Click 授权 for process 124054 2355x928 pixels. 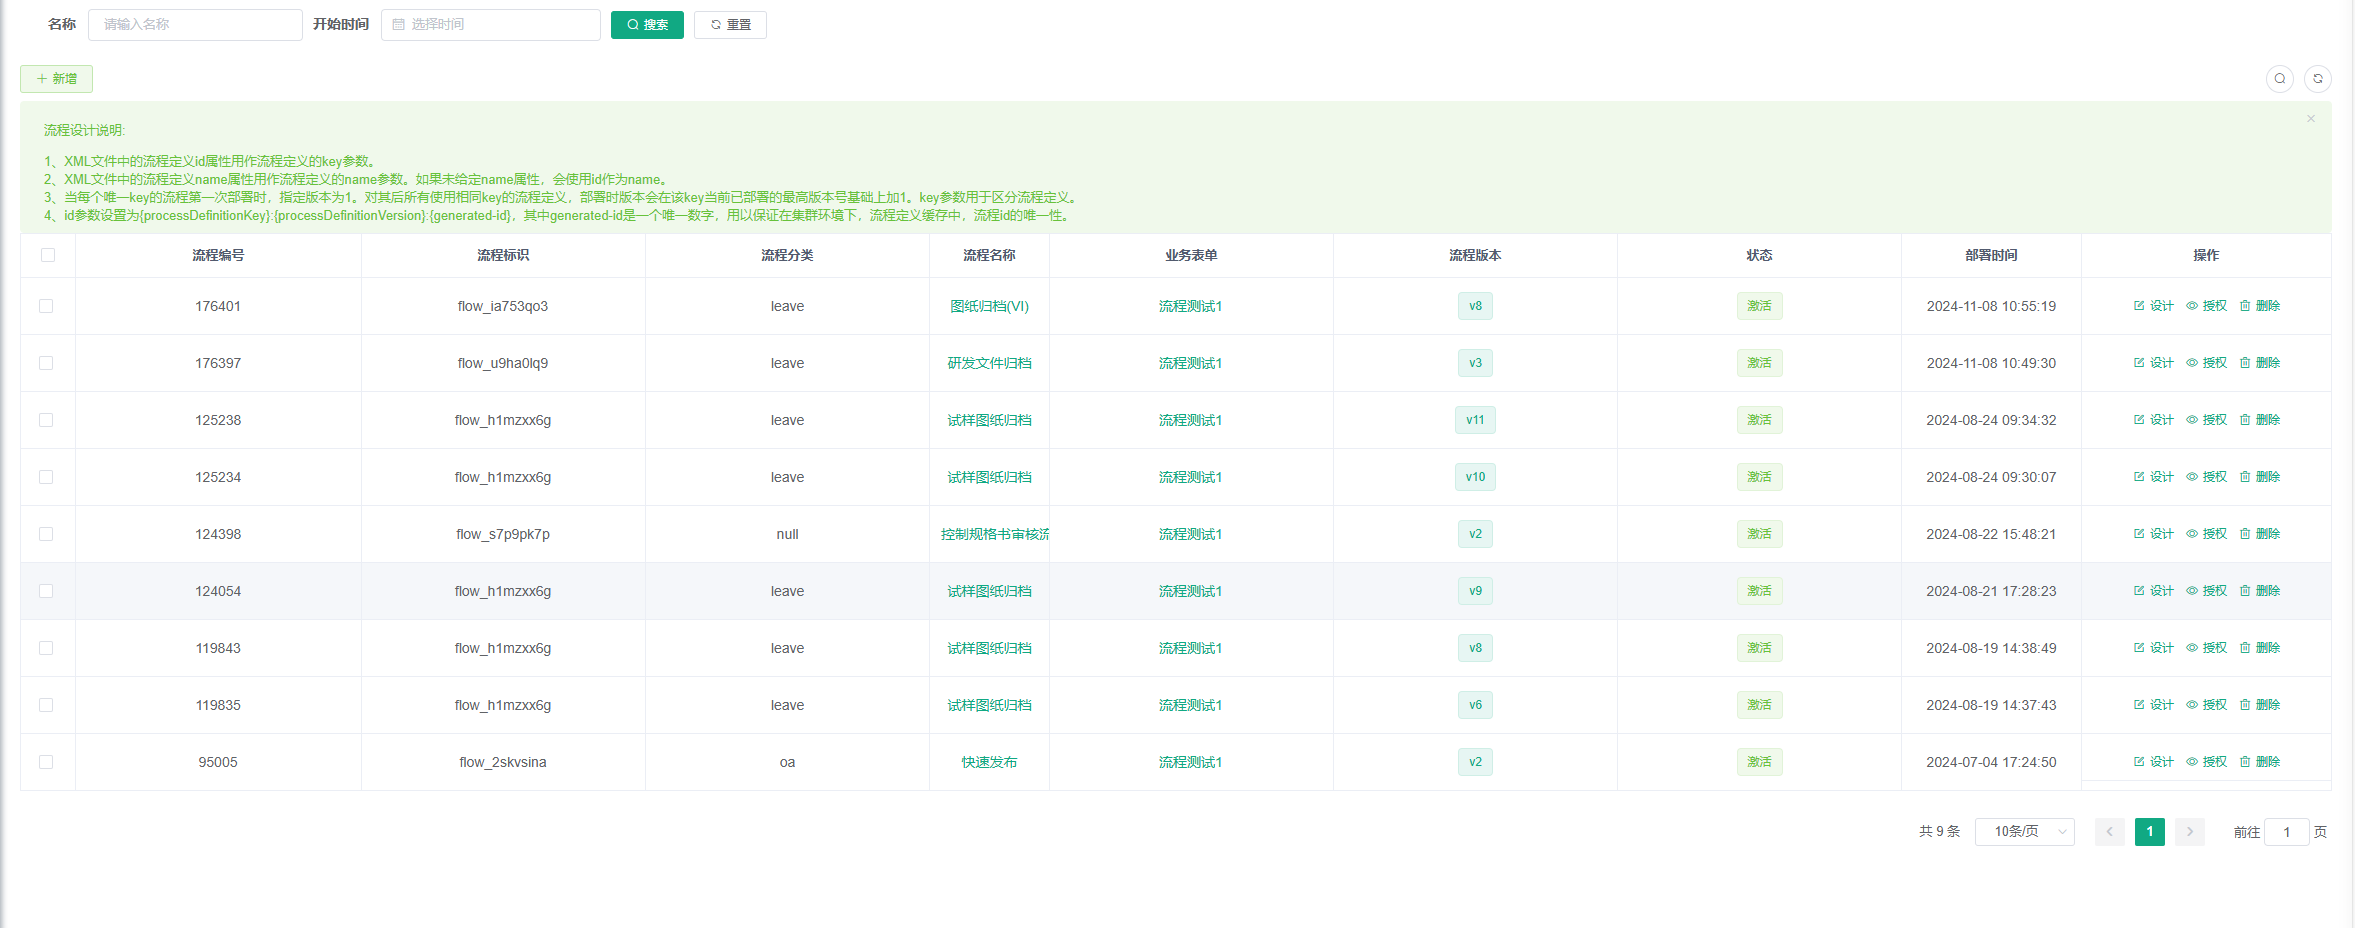2206,591
